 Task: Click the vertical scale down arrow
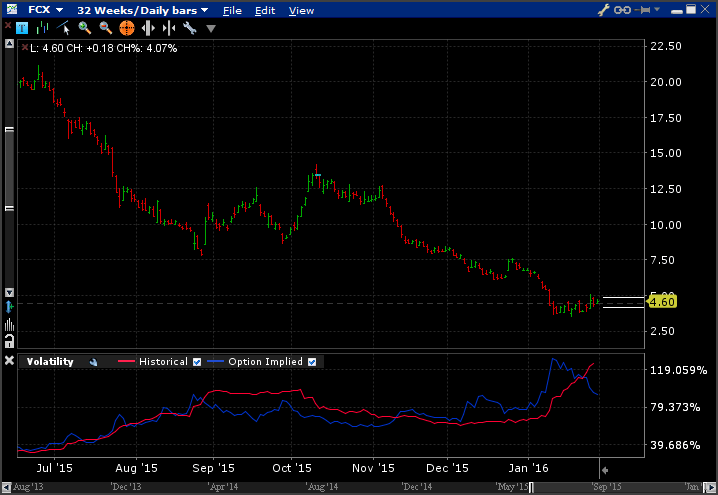(9, 292)
